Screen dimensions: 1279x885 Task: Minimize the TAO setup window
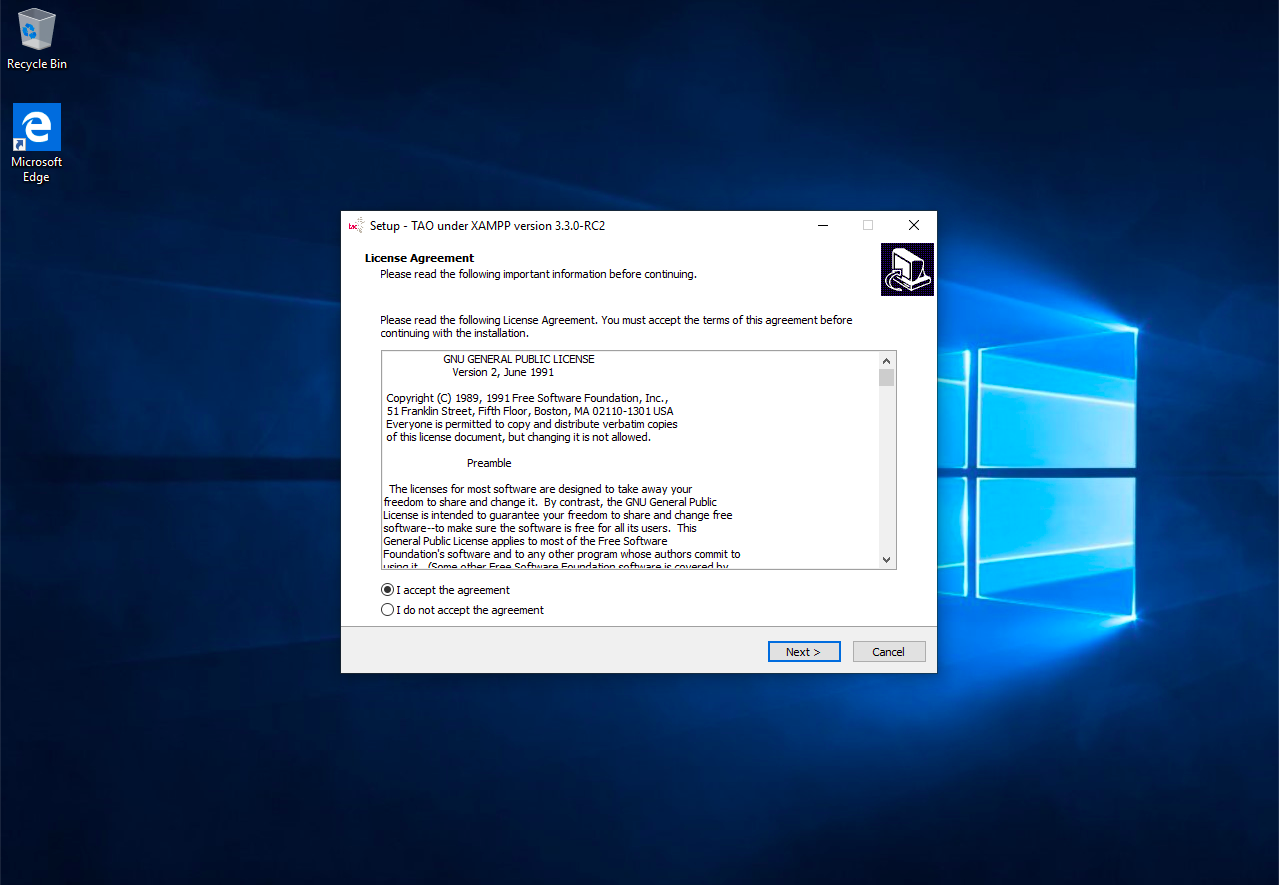822,225
